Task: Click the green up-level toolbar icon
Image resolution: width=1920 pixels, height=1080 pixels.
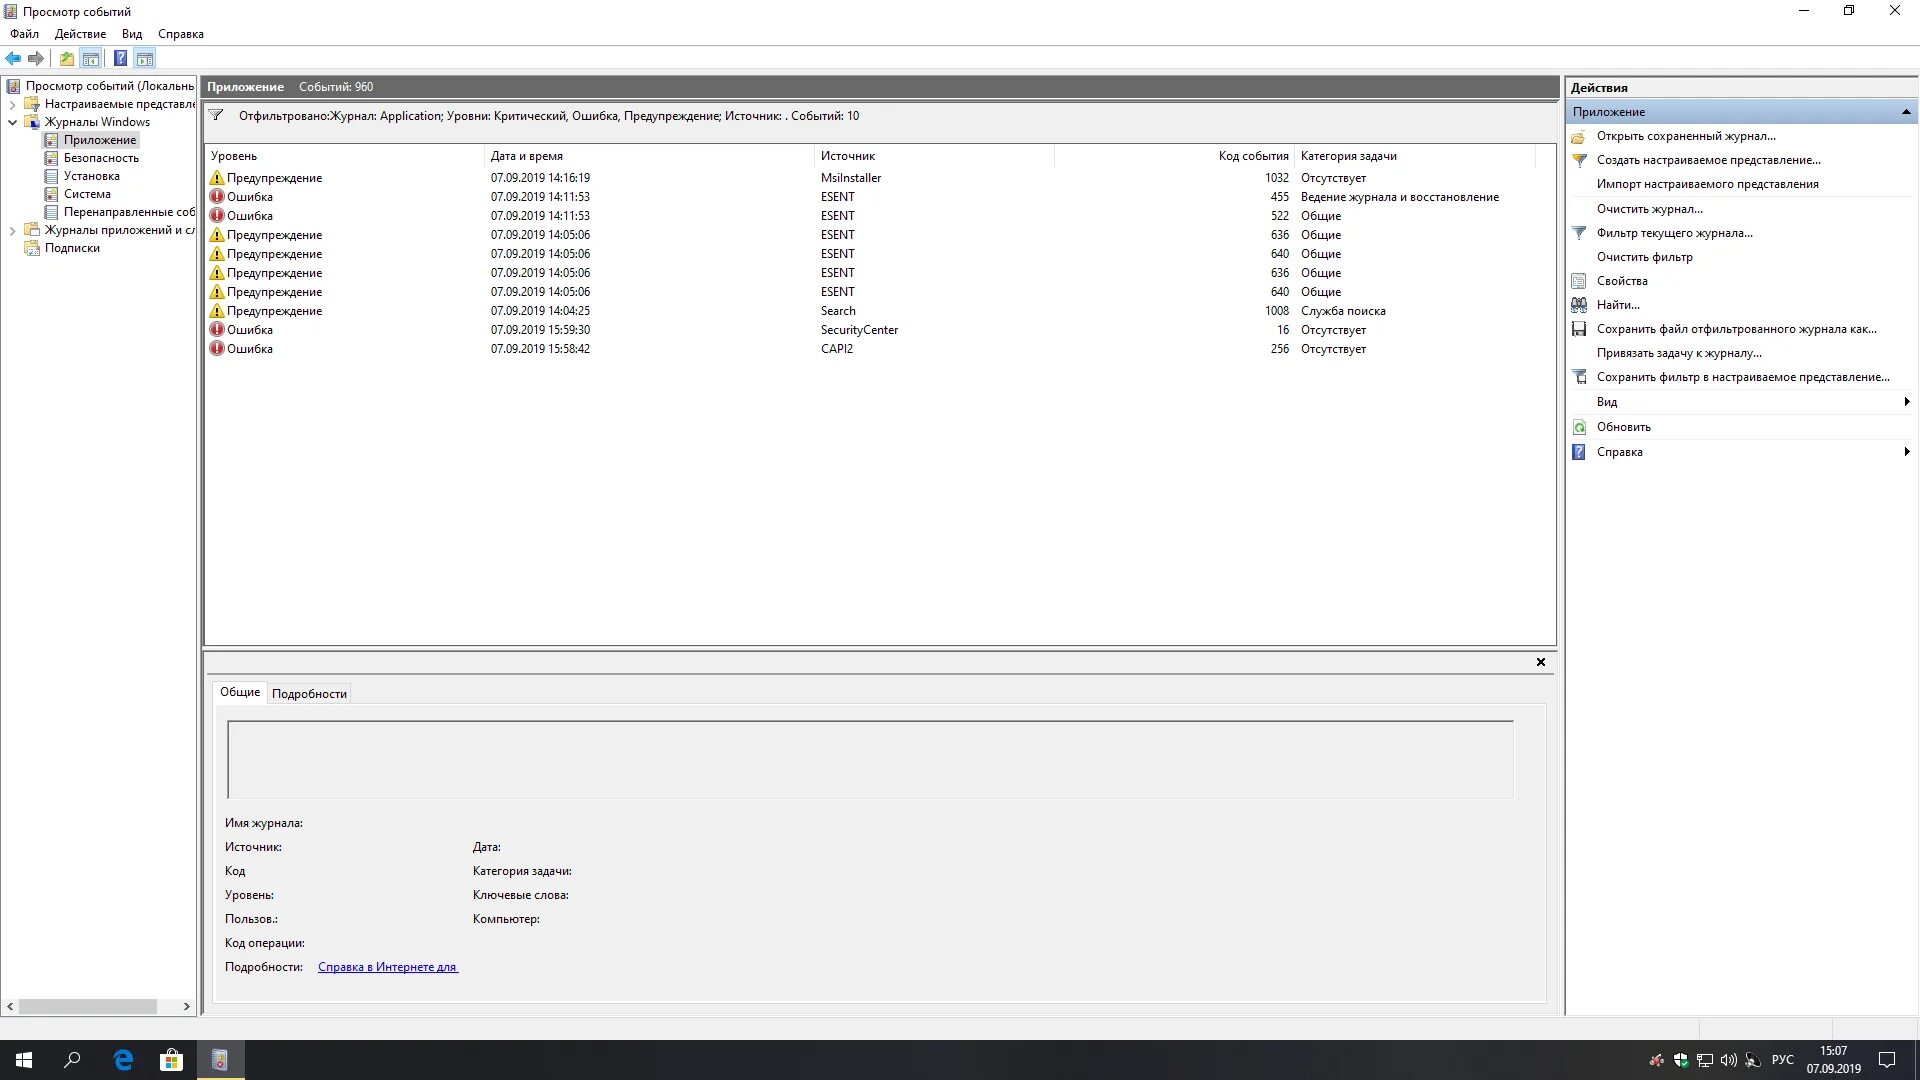Action: click(x=66, y=58)
